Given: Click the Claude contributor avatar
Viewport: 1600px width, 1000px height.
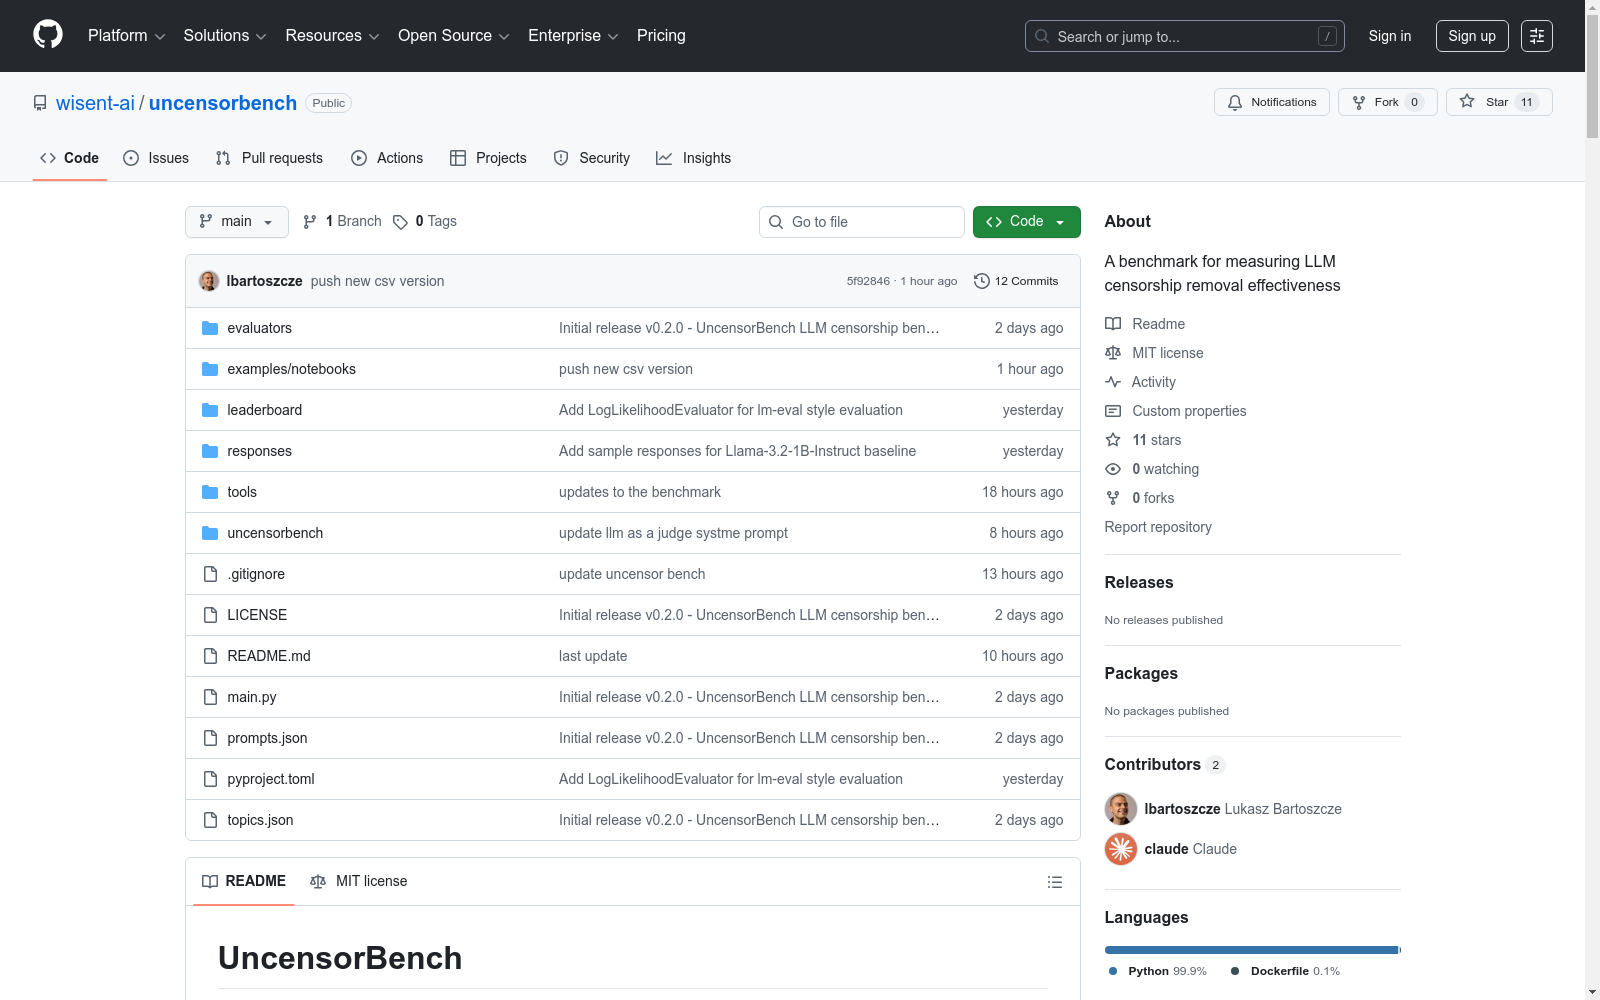Looking at the screenshot, I should (x=1121, y=849).
